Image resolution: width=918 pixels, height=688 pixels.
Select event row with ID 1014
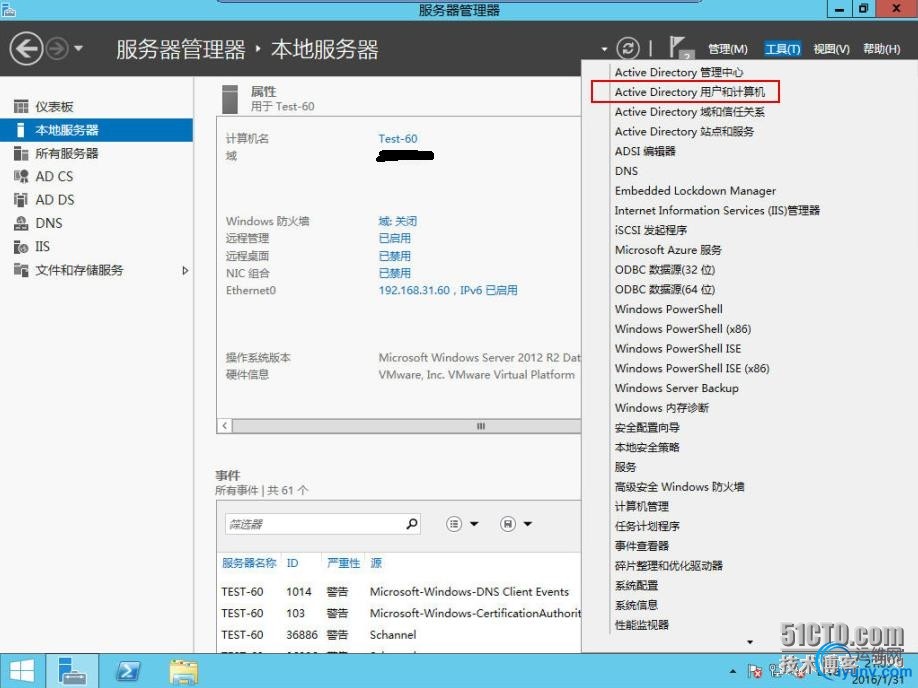(399, 592)
